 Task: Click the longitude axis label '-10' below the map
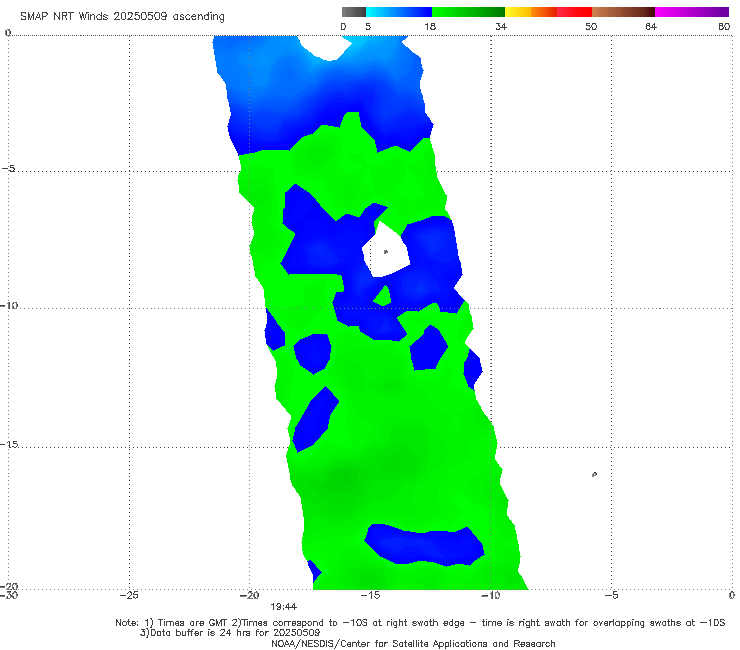tap(491, 595)
